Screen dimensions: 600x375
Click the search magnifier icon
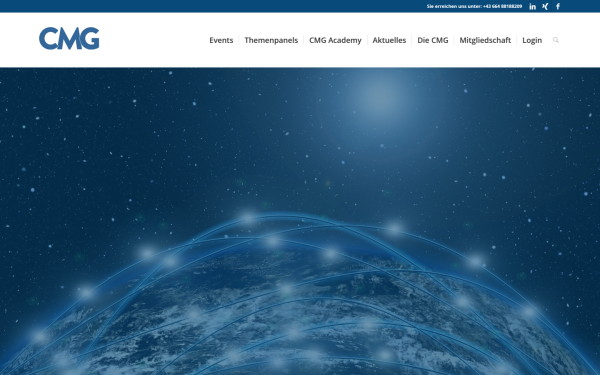click(556, 40)
